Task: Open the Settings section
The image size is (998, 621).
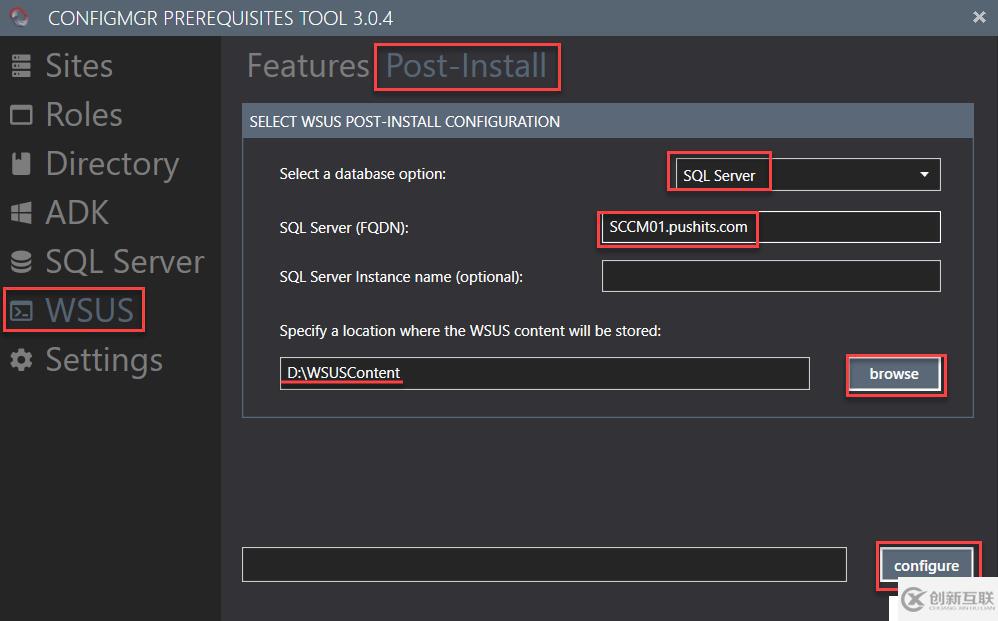Action: tap(104, 361)
